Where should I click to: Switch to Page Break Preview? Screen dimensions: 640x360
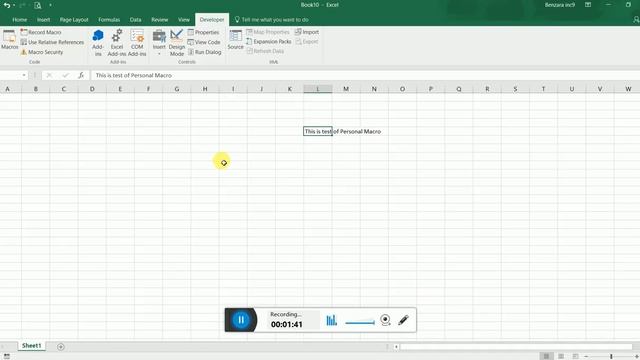576,356
